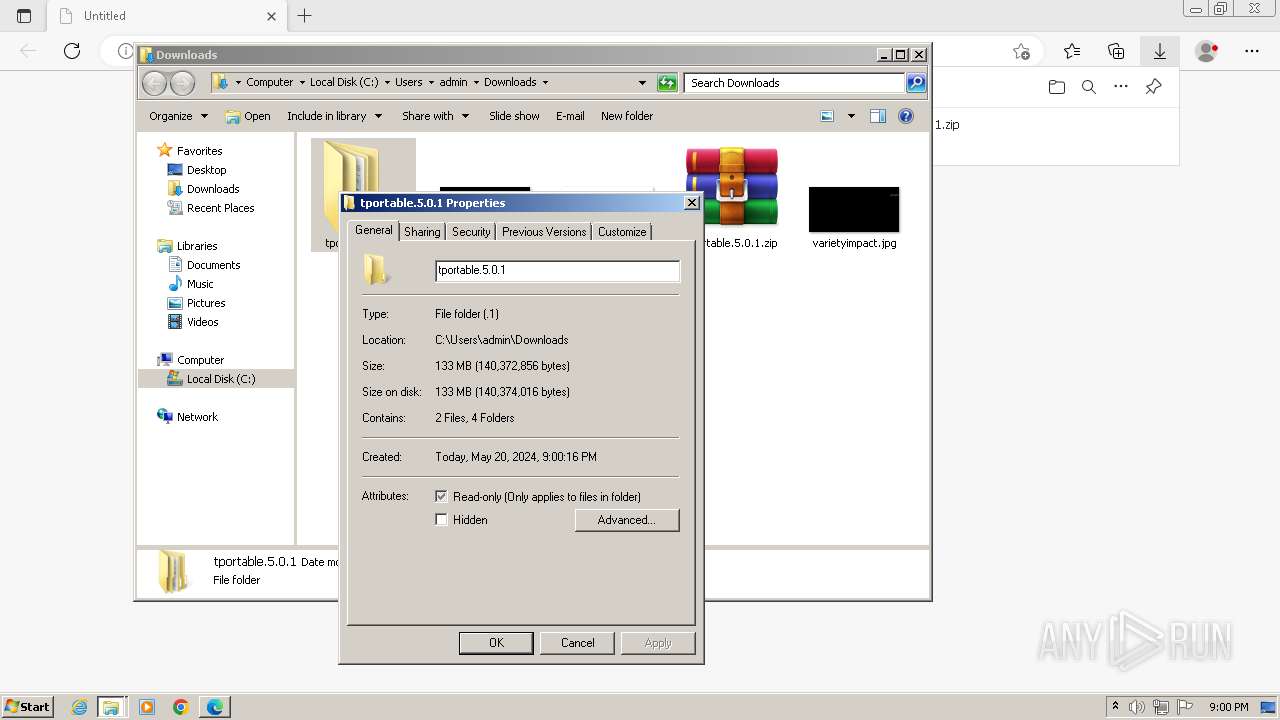Open Recent Places in sidebar
The image size is (1280, 720).
(220, 208)
